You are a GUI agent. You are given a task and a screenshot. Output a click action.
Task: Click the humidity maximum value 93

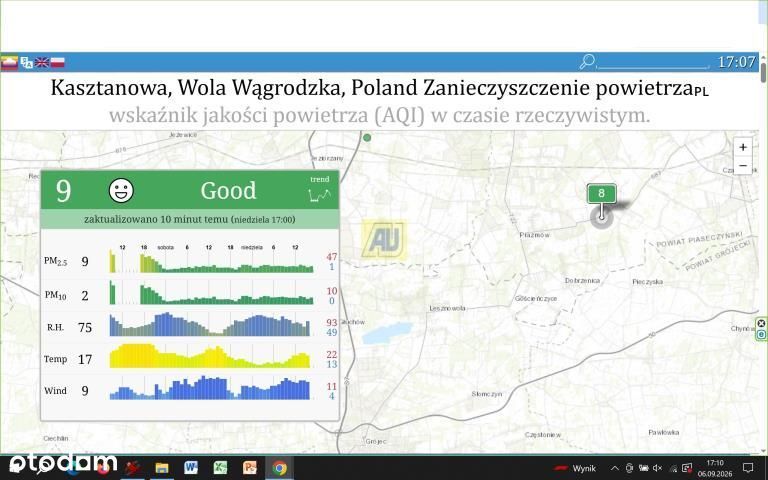click(332, 322)
